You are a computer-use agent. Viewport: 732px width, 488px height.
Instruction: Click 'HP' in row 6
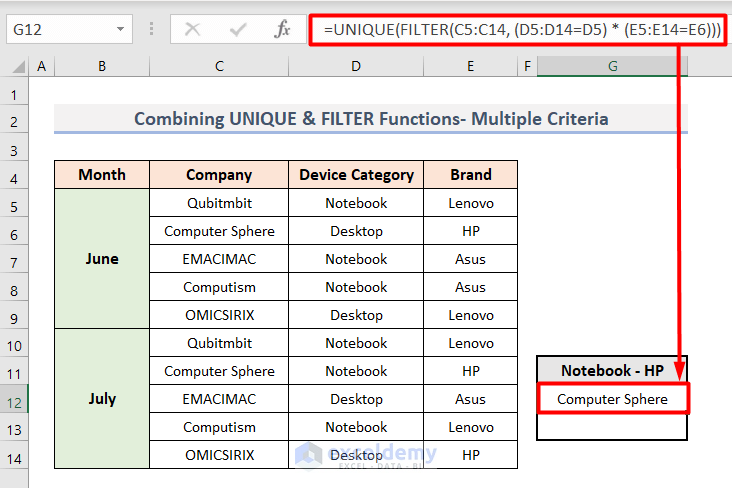(471, 231)
